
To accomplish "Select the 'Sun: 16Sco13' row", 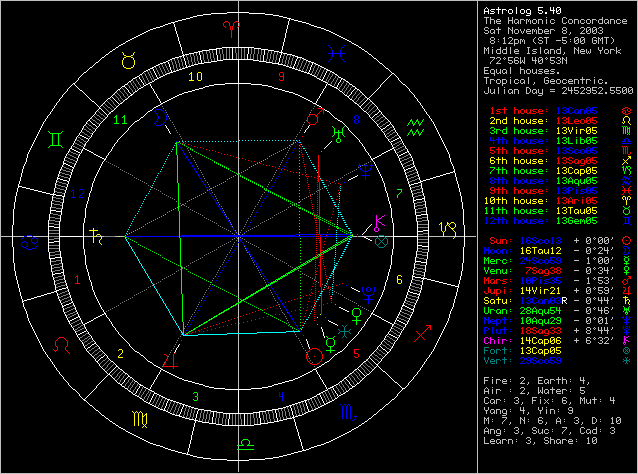I will [560, 241].
